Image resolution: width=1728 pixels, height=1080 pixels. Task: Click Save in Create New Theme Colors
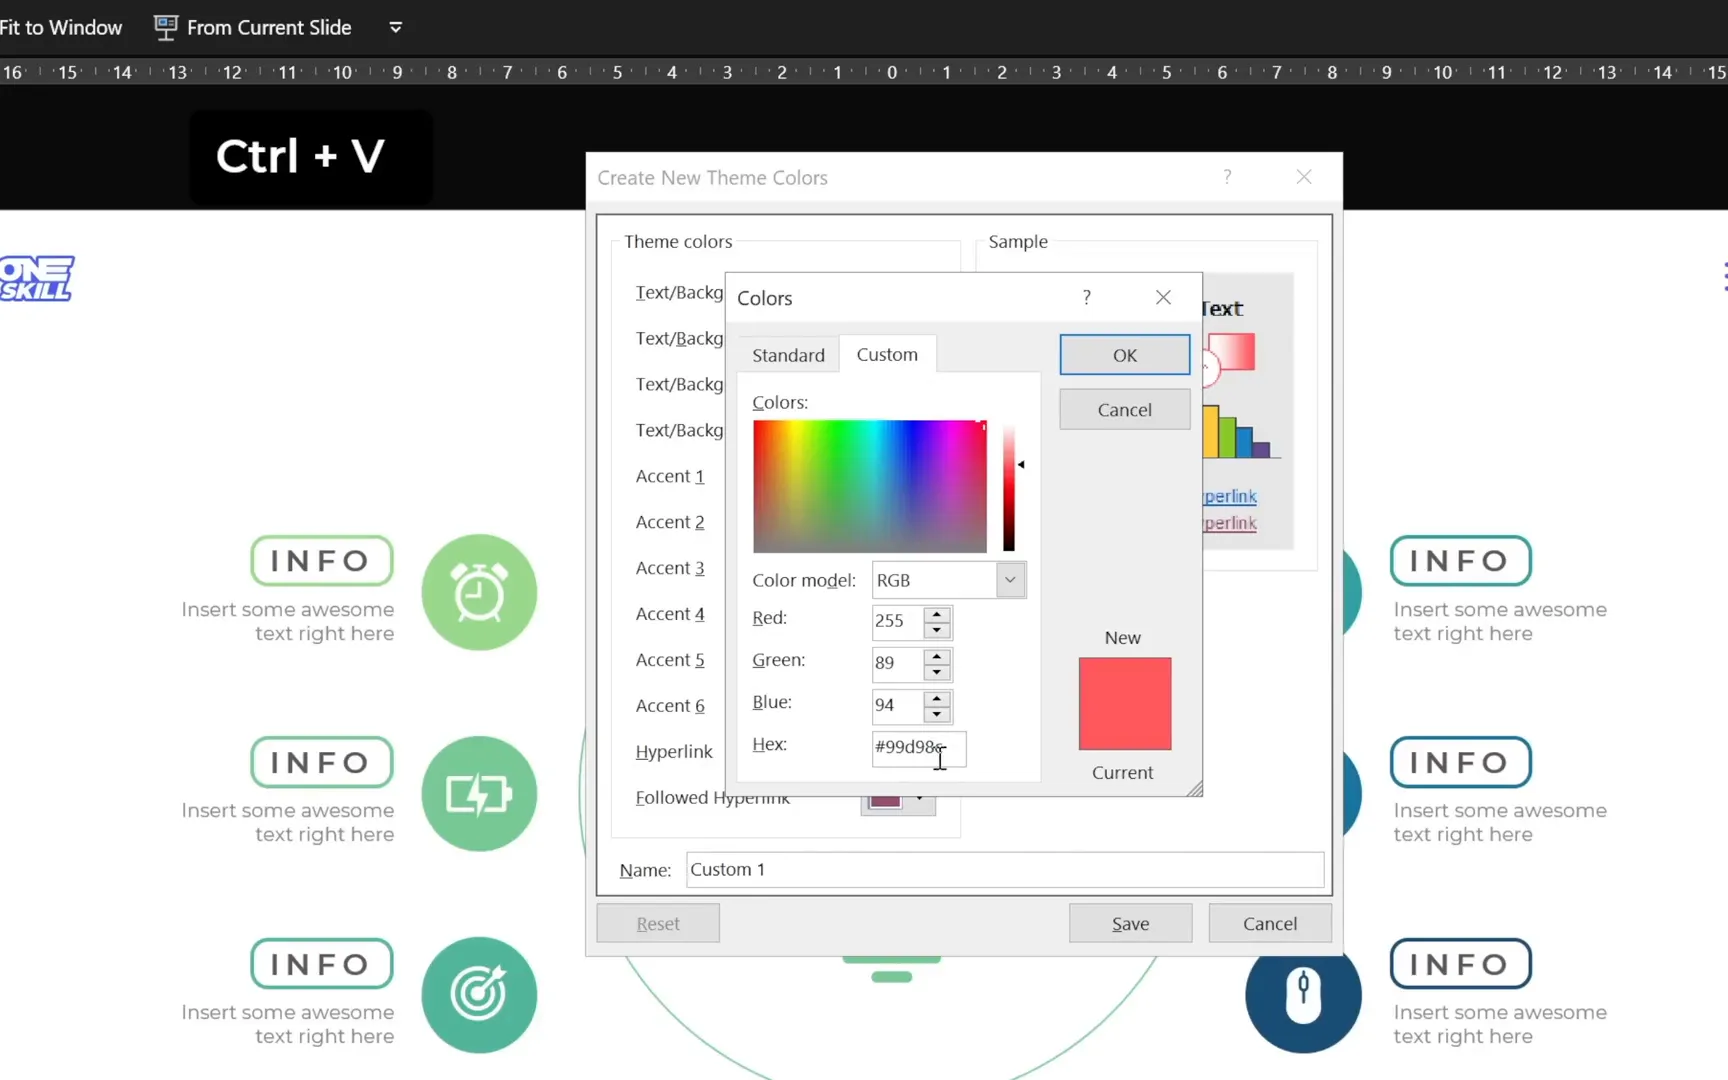click(x=1130, y=924)
